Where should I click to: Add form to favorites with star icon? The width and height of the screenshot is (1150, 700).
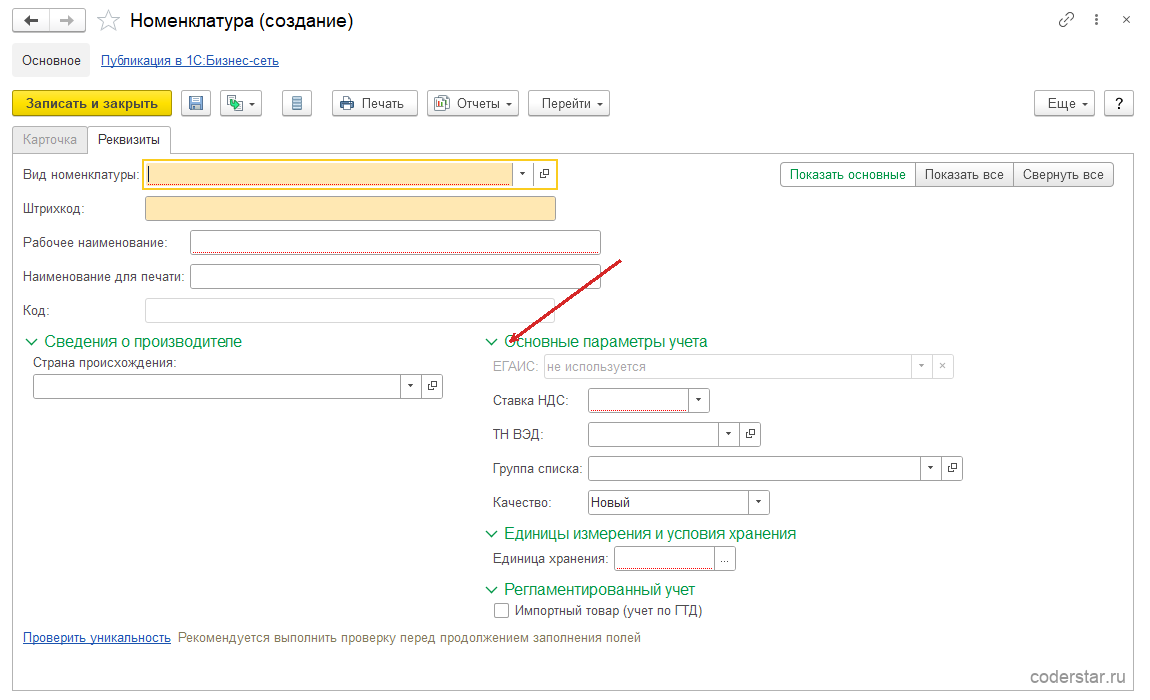click(x=109, y=21)
